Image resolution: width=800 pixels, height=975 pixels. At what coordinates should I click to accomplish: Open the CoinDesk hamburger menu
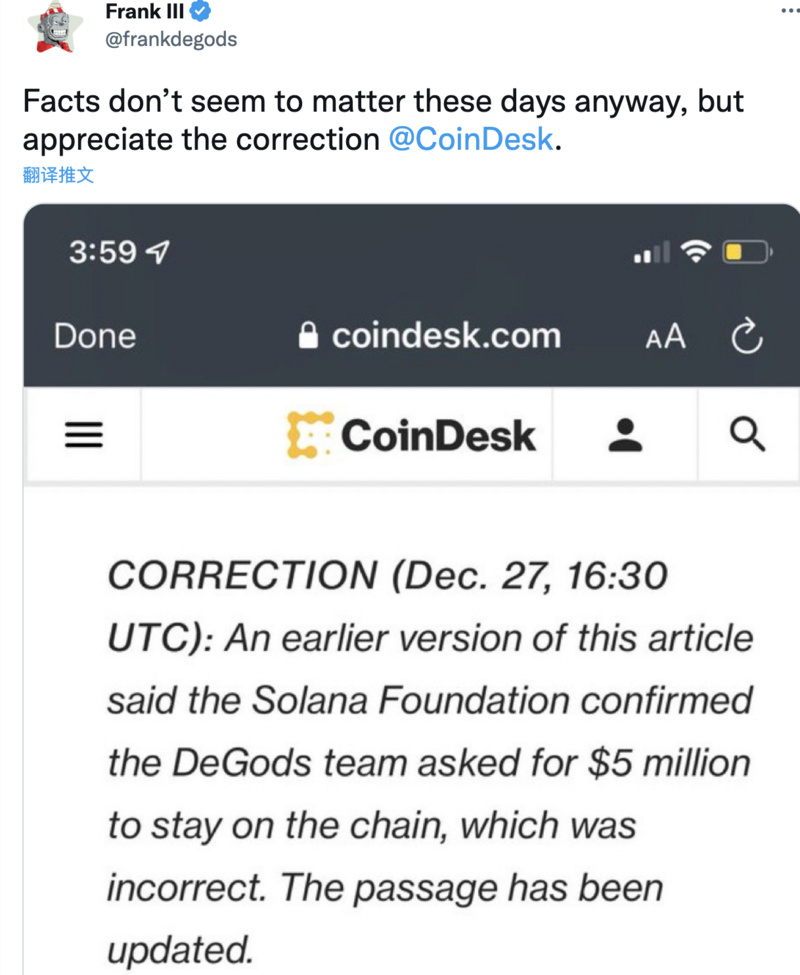click(83, 435)
